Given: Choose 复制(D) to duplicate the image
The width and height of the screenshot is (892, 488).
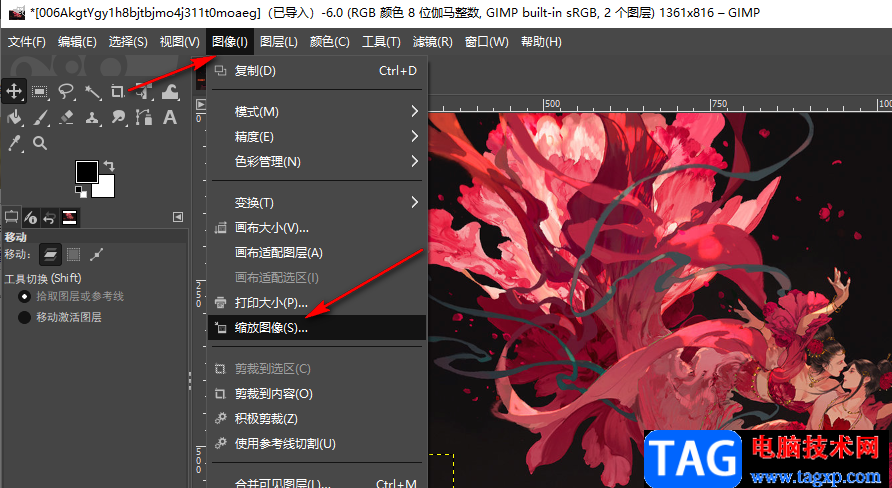Looking at the screenshot, I should click(317, 71).
